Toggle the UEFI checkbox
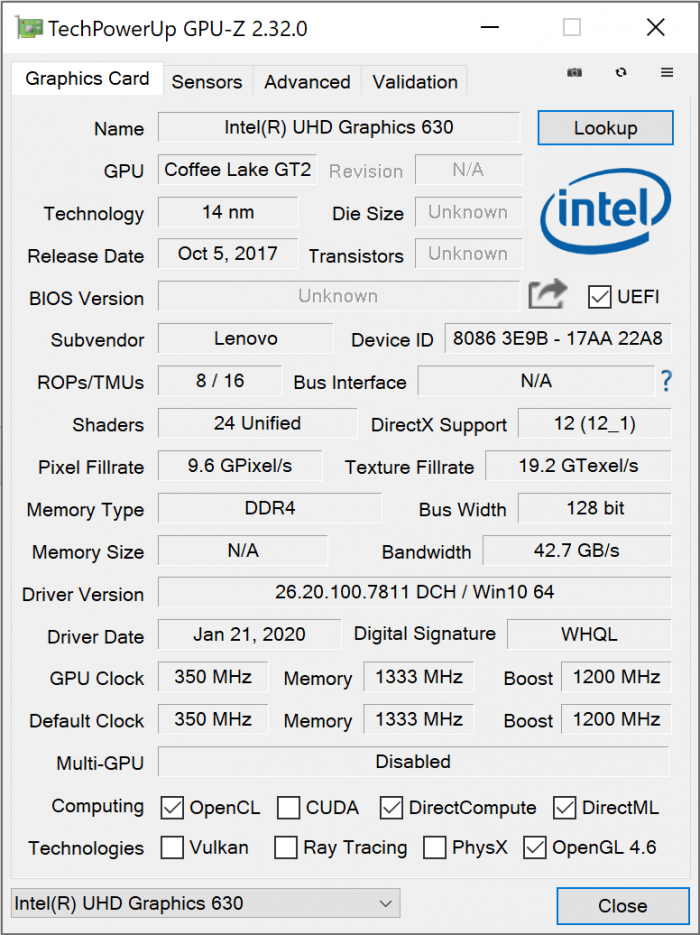Screen dimensions: 700x935 pos(600,296)
